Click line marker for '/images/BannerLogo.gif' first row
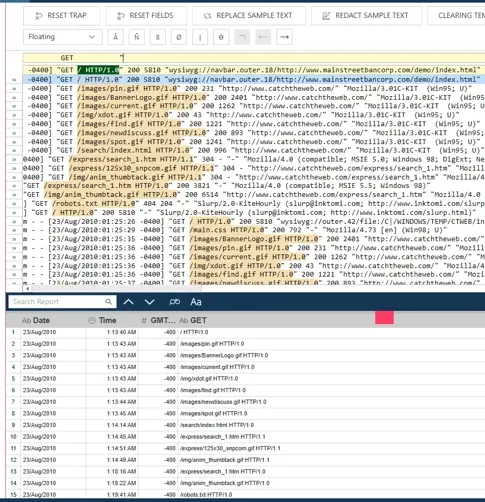This screenshot has height=502, width=485. 14,98
